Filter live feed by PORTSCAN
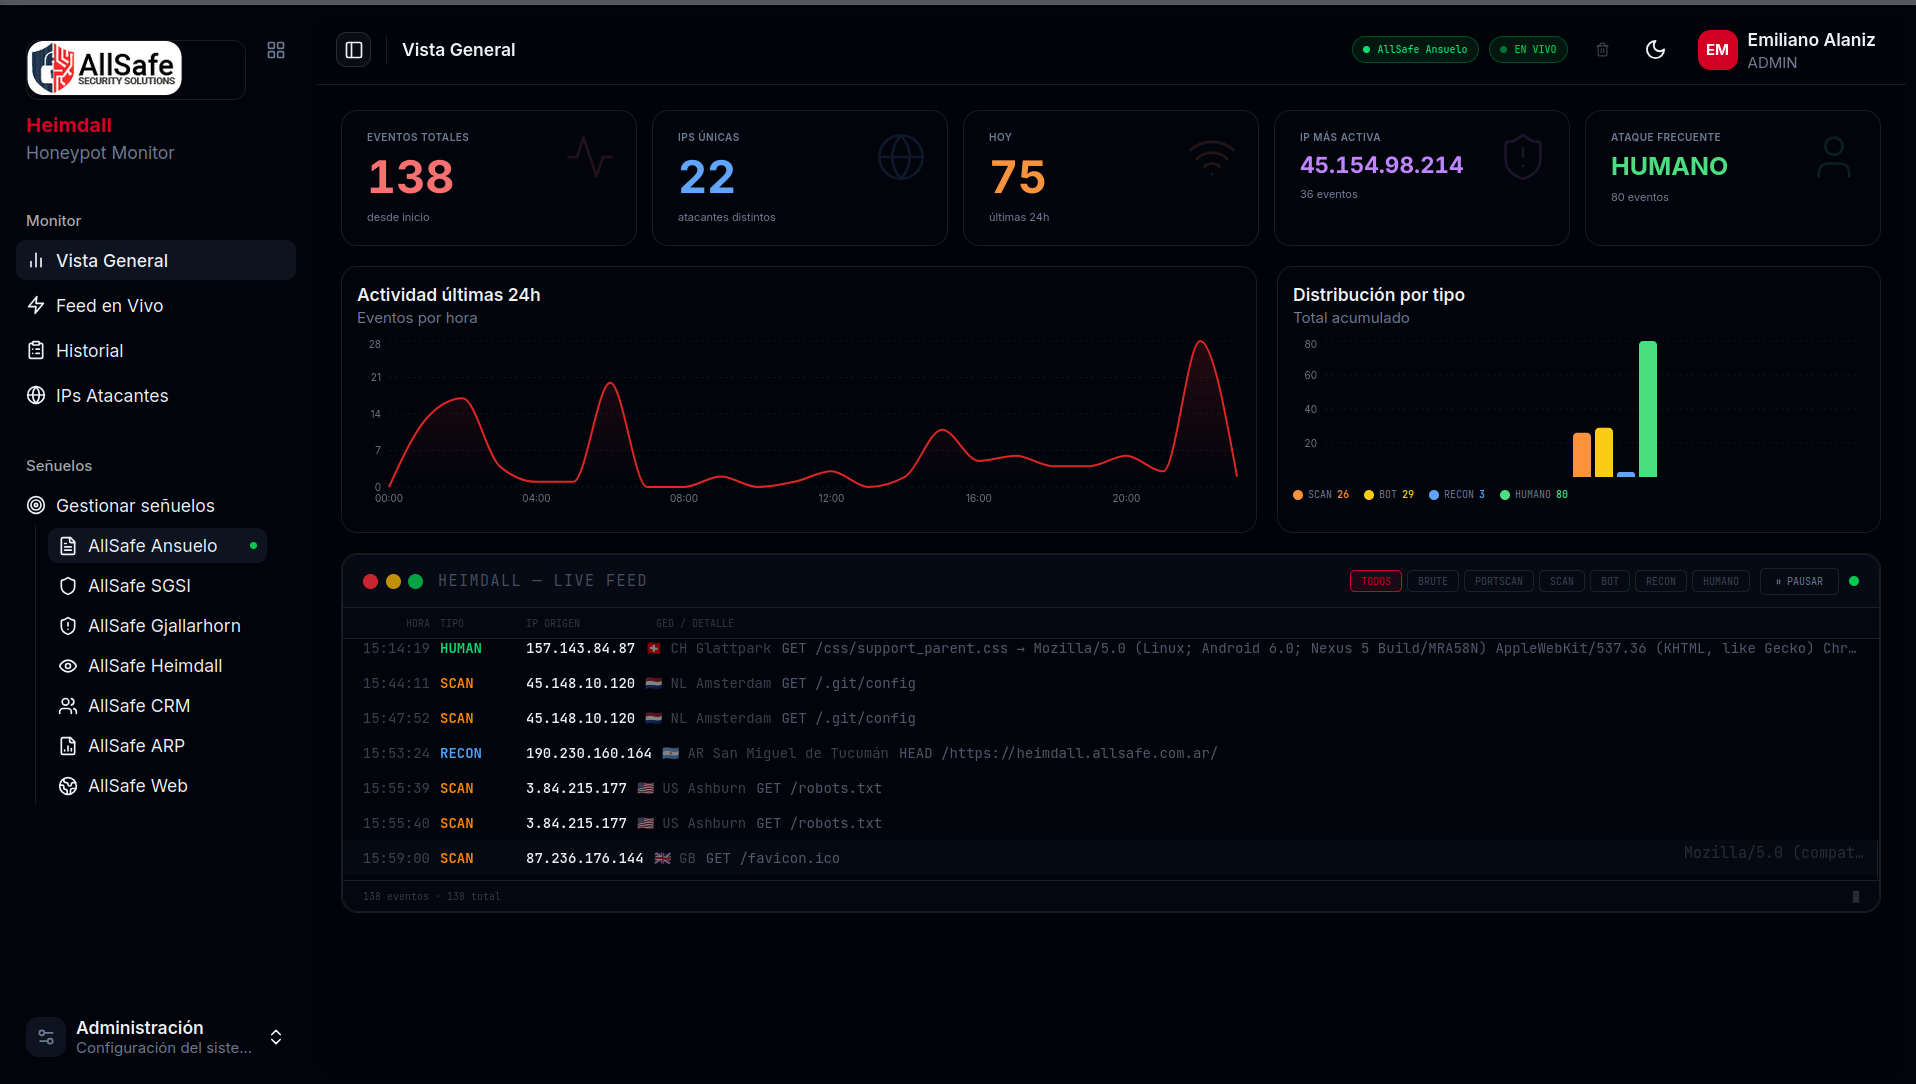 (1498, 581)
